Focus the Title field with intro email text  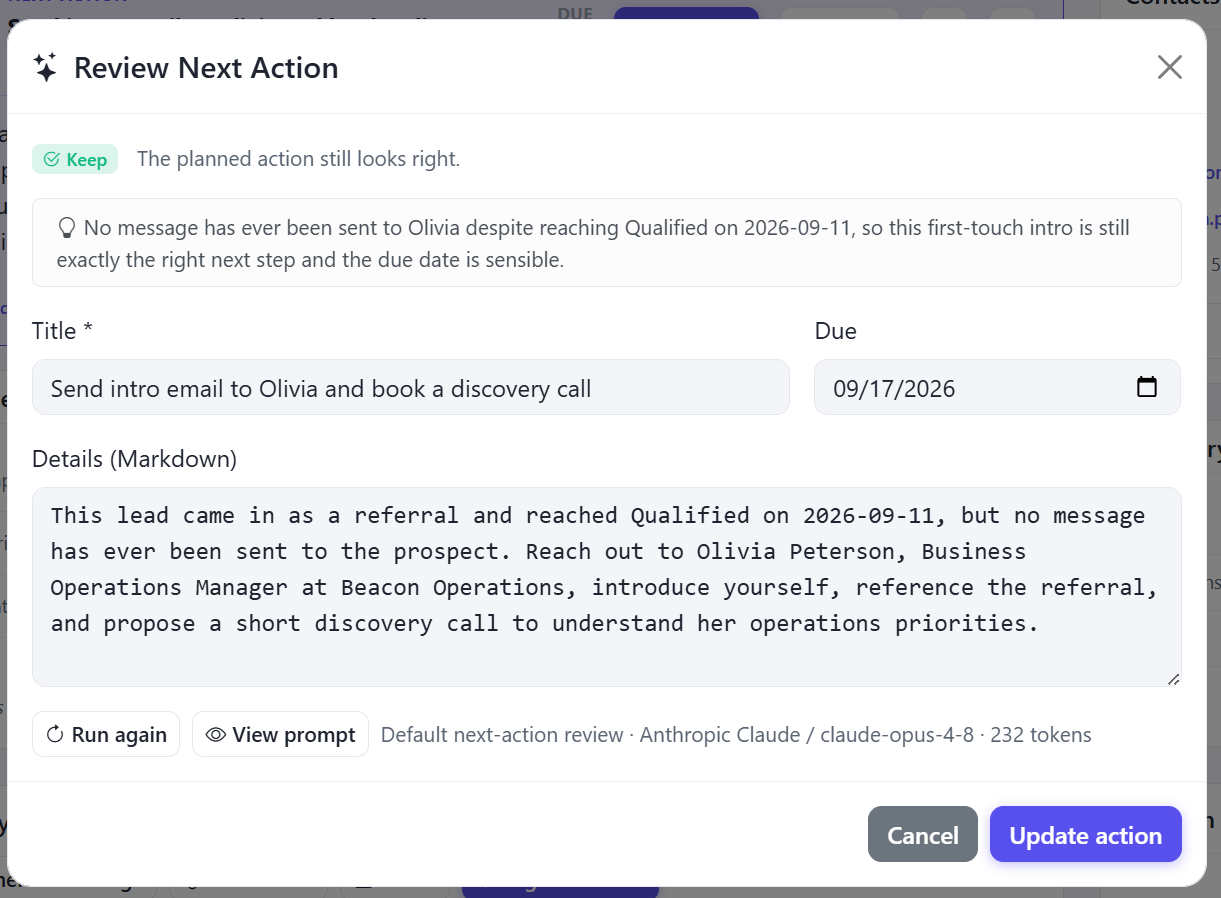(411, 387)
